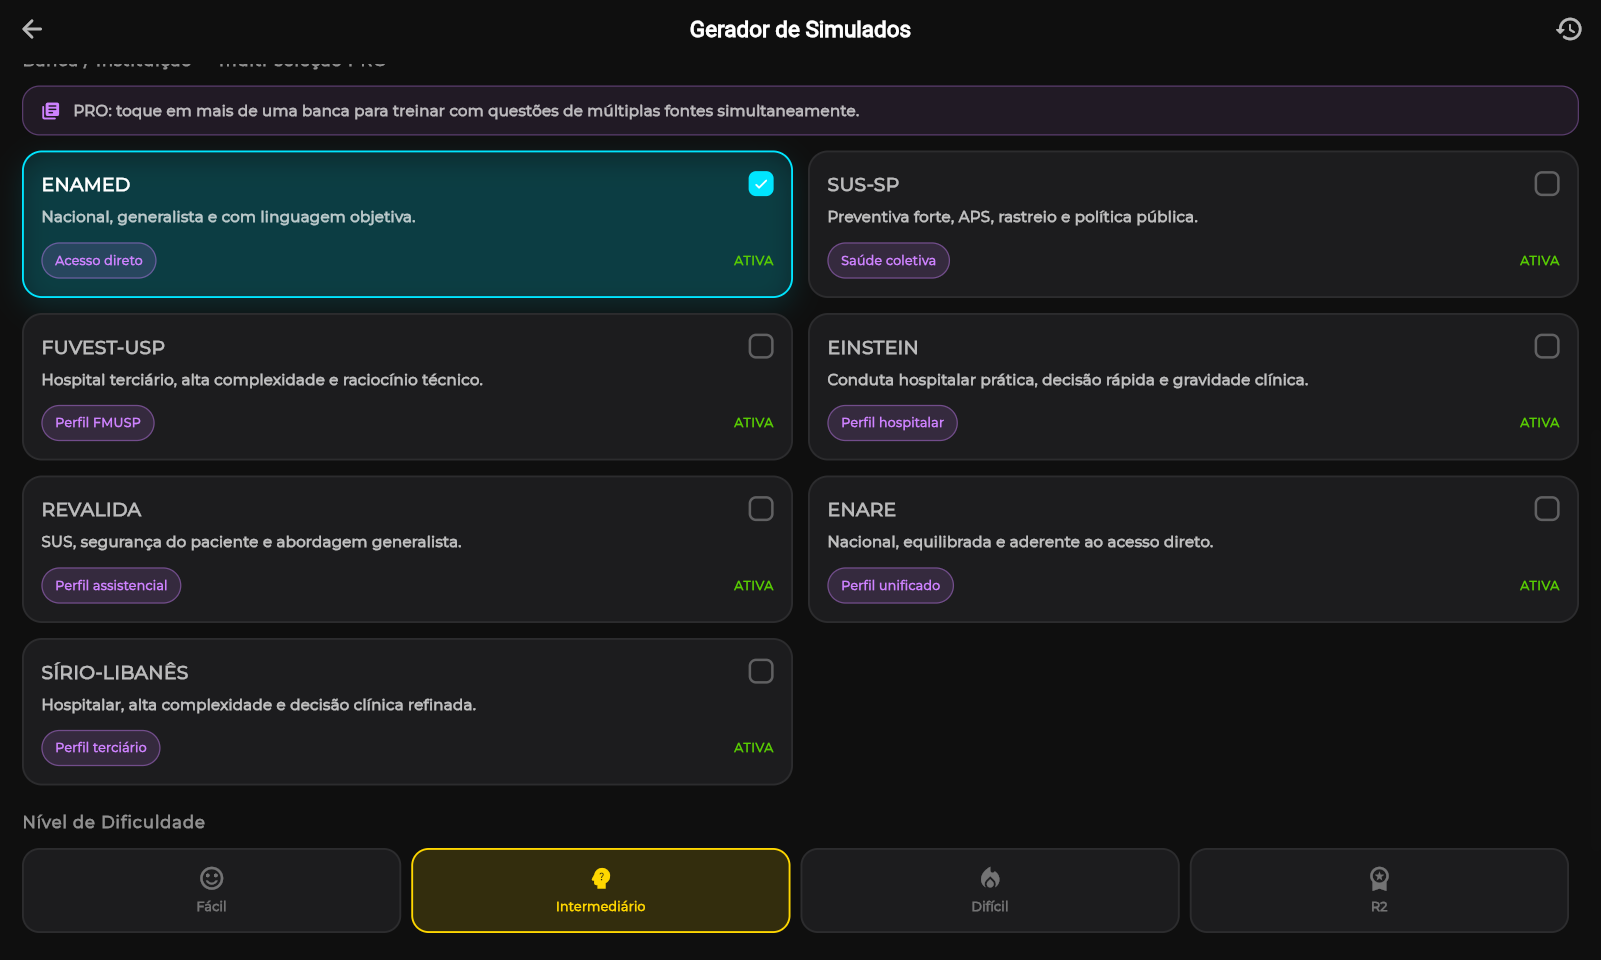Click 'SUS, segurança do paciente' description

click(x=251, y=542)
